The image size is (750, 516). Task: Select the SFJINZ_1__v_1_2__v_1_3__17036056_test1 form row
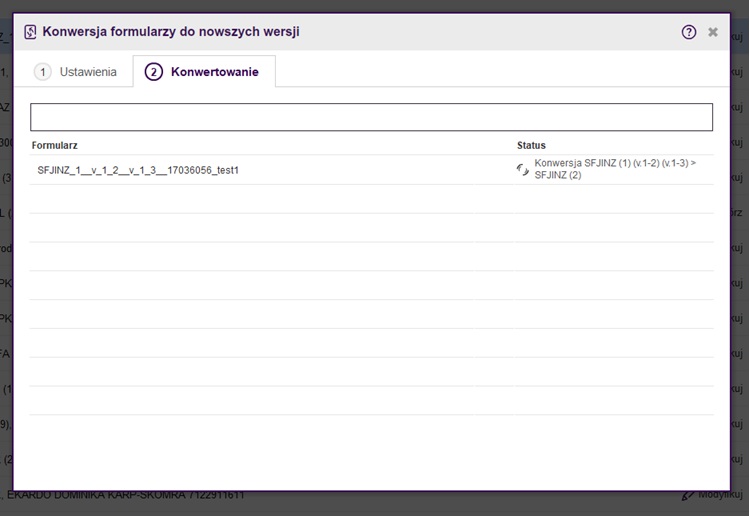(x=138, y=170)
